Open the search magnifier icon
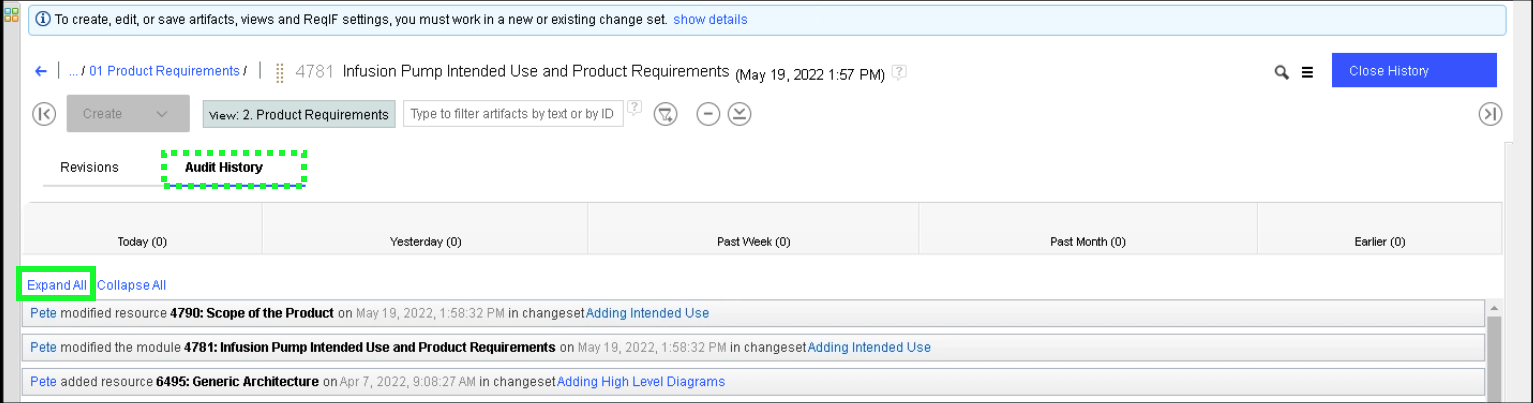The width and height of the screenshot is (1533, 403). coord(1281,72)
